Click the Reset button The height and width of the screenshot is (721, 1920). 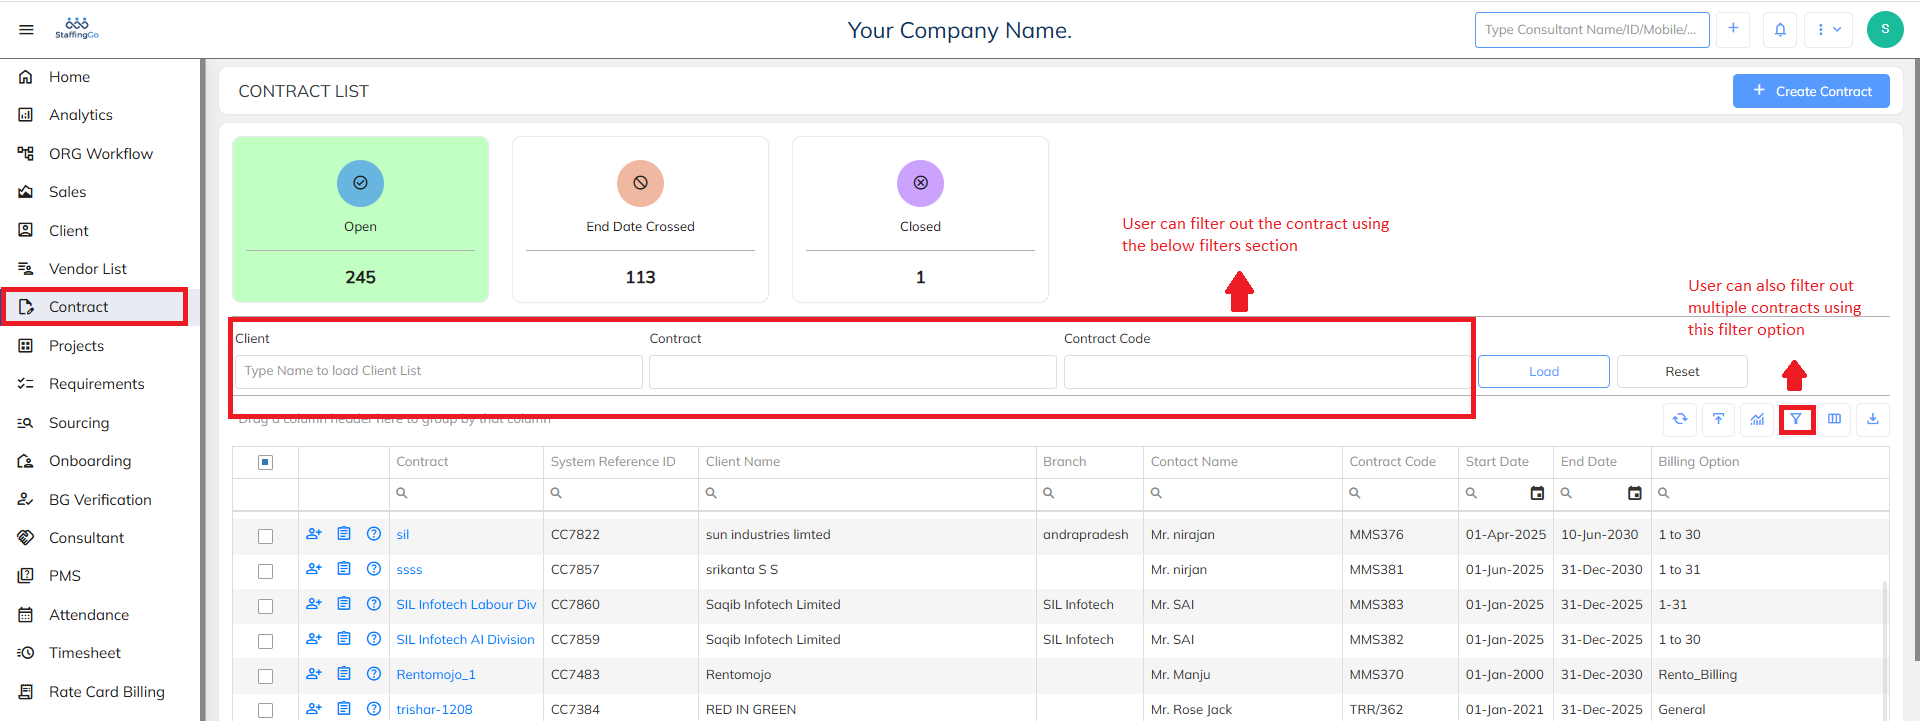tap(1682, 371)
